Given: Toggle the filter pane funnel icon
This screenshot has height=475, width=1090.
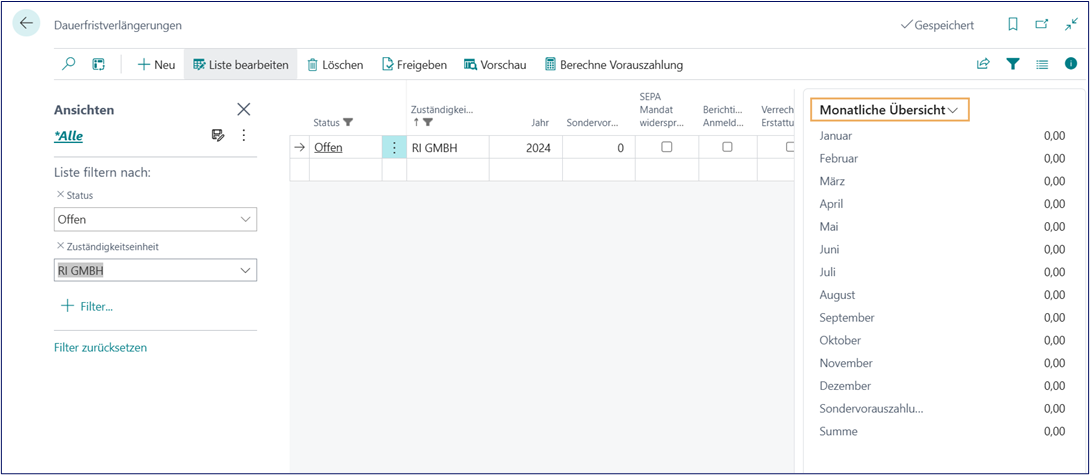Looking at the screenshot, I should [1012, 64].
